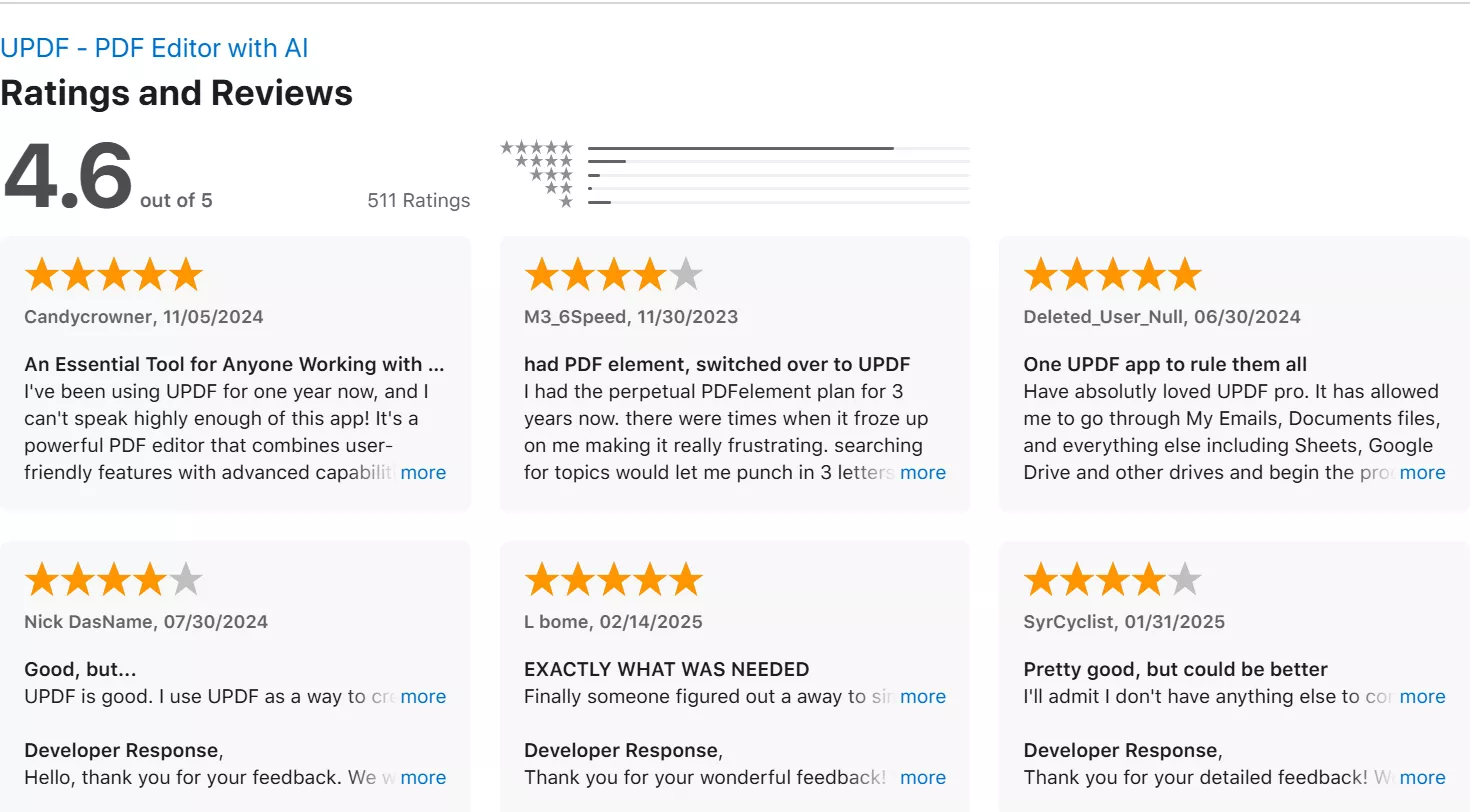Screen dimensions: 1470x812
Task: Click the 511 Ratings text
Action: 419,200
